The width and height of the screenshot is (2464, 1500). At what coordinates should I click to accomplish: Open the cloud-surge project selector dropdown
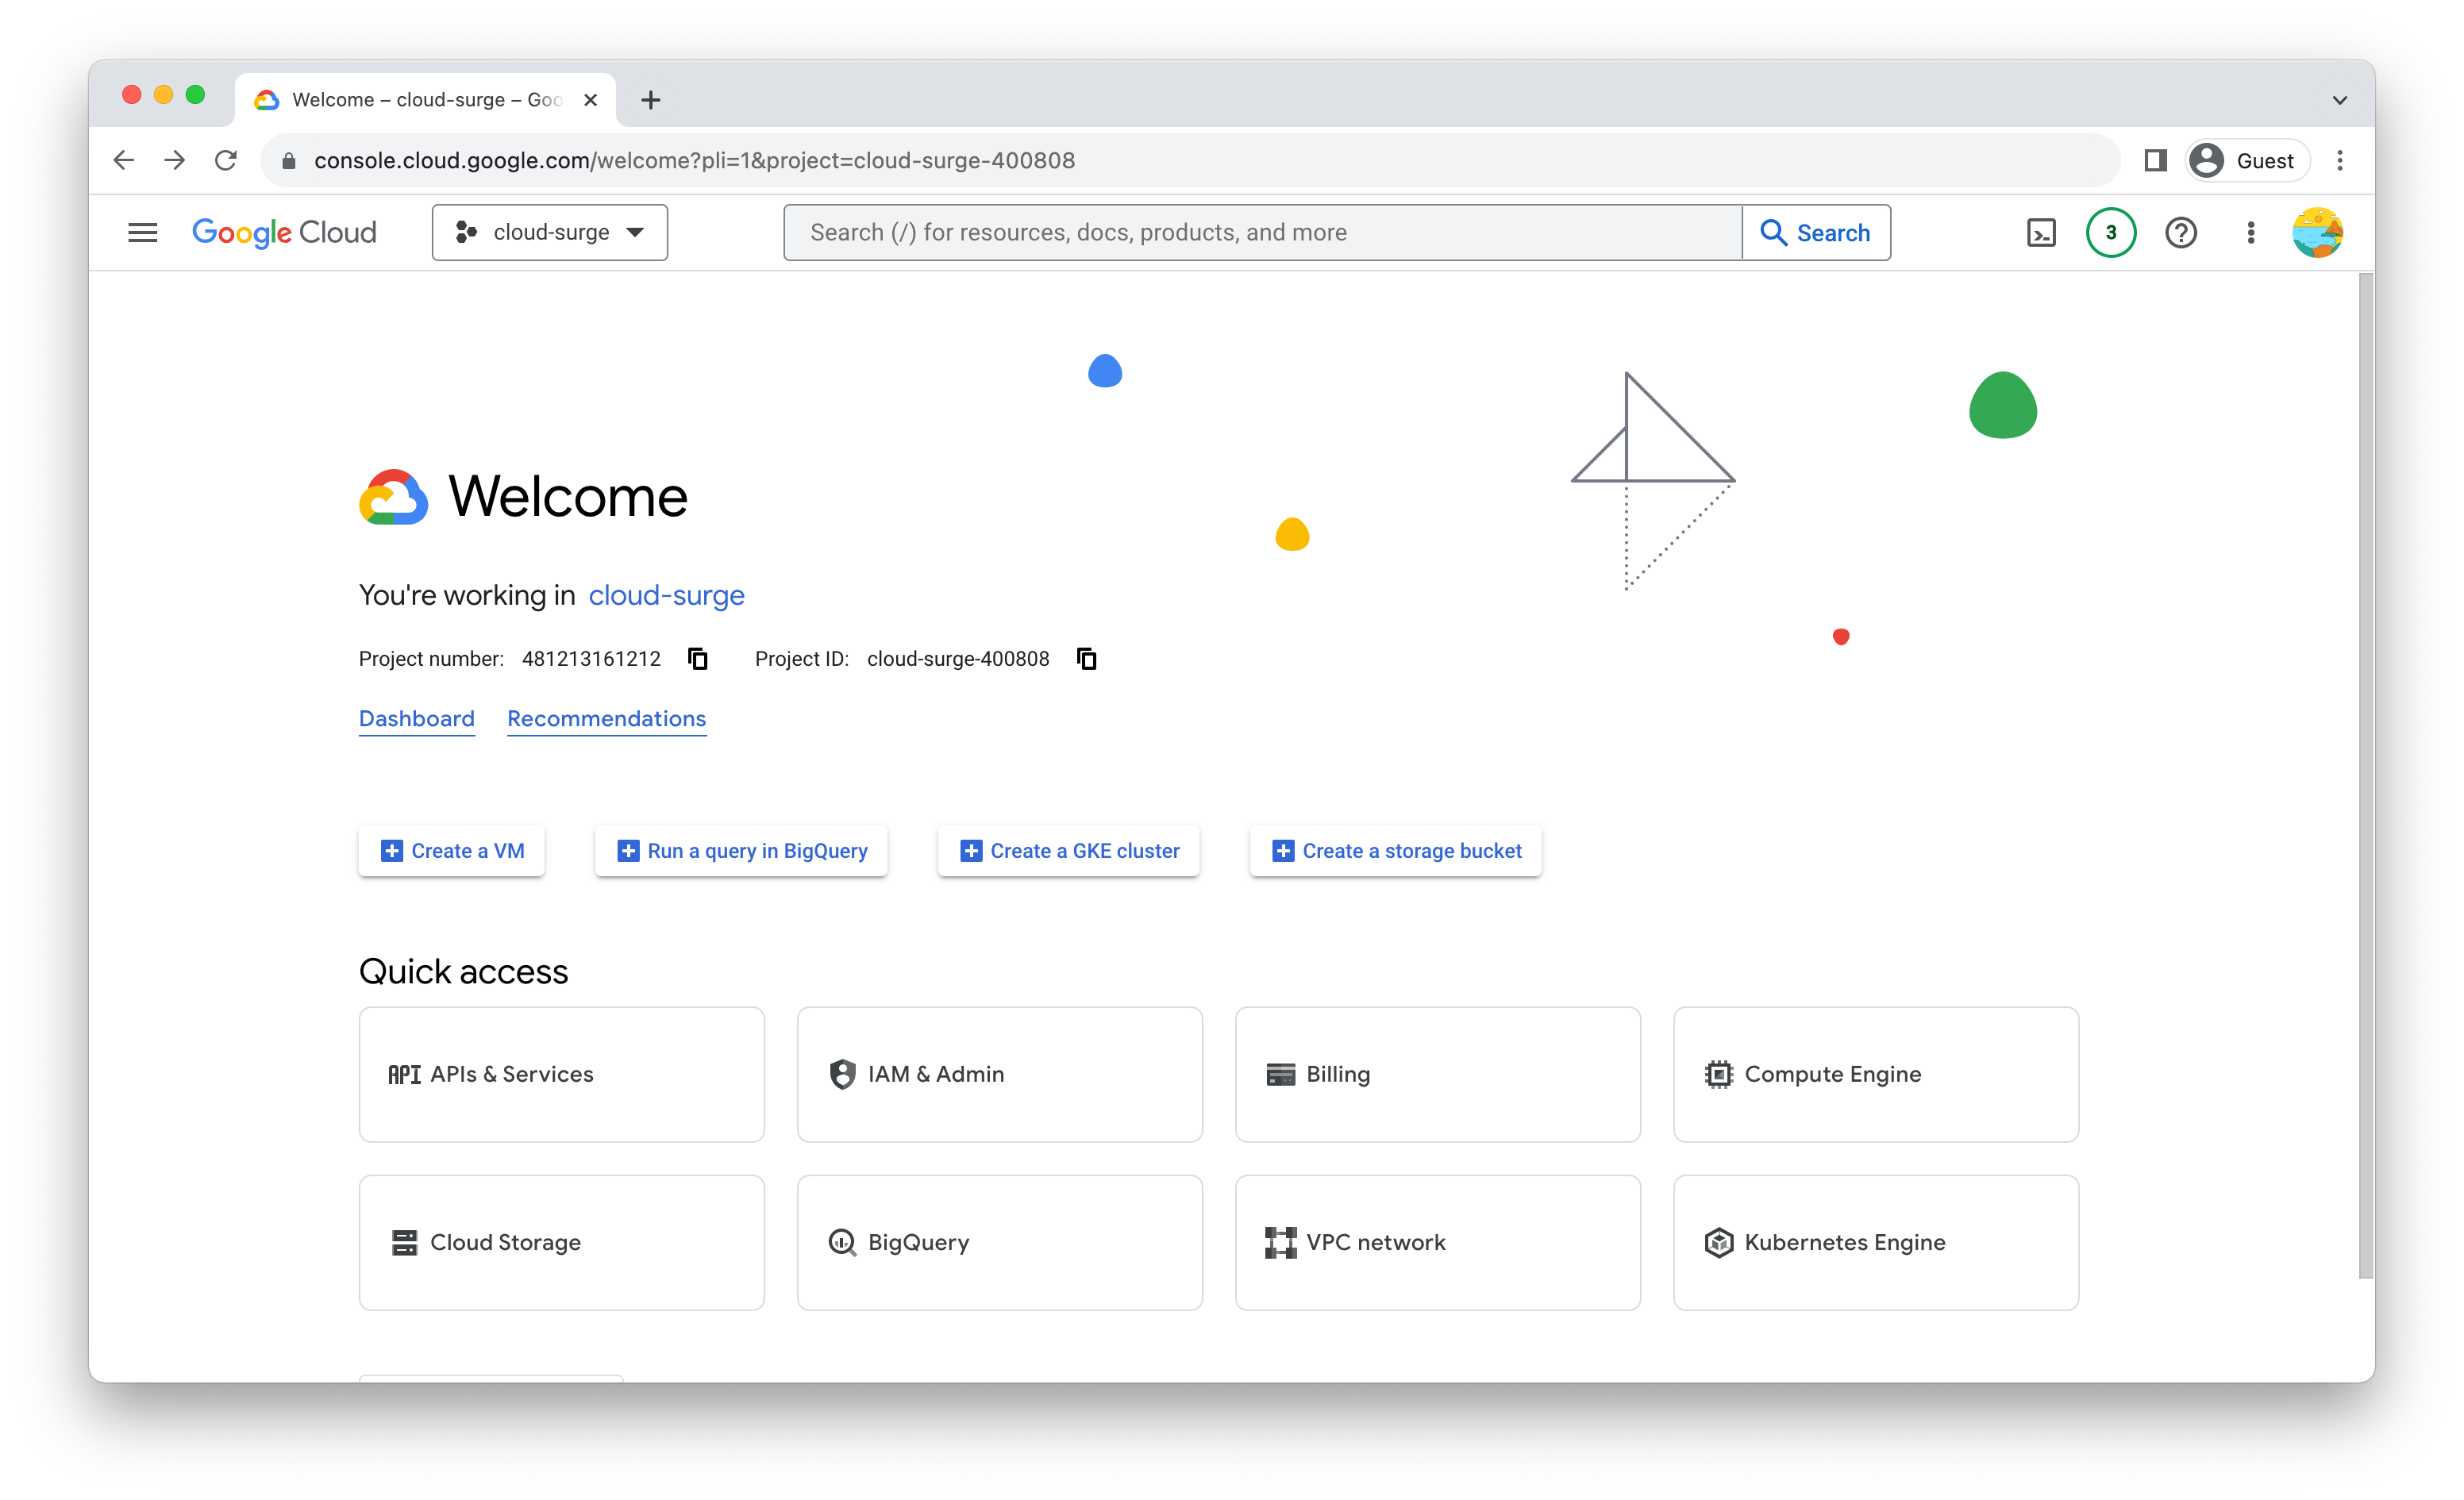point(549,232)
